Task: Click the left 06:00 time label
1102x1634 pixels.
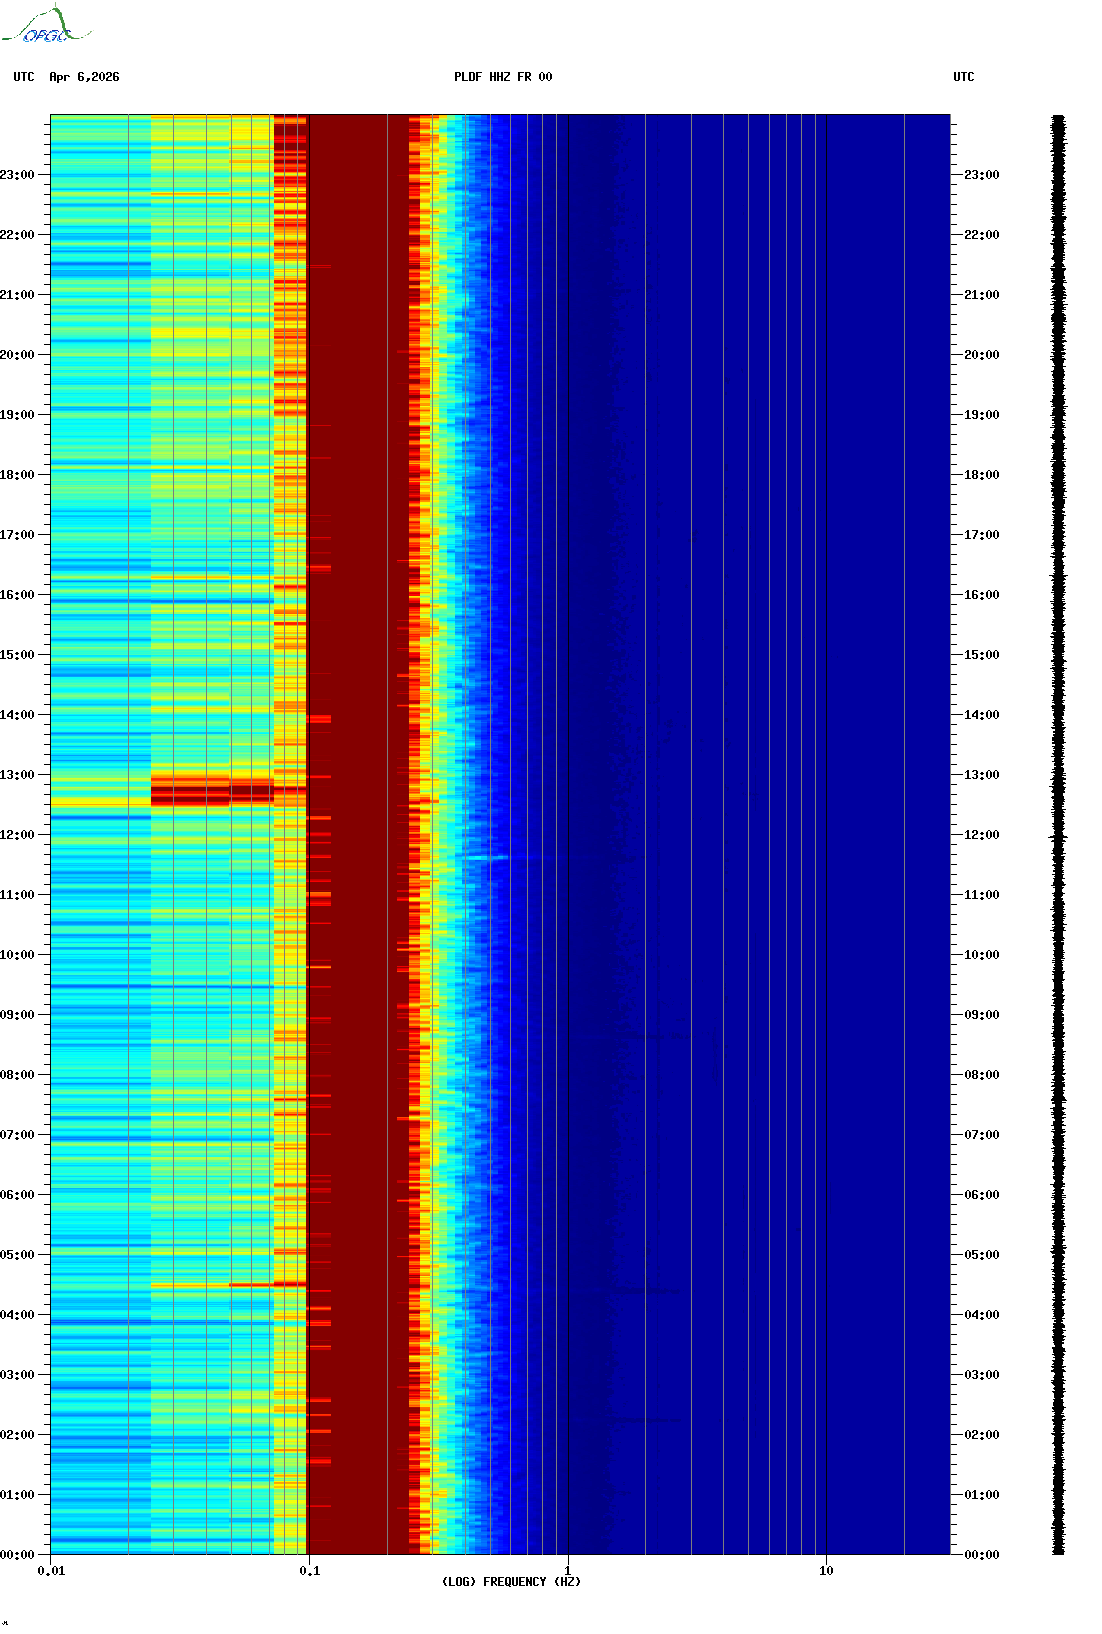Action: click(17, 1195)
